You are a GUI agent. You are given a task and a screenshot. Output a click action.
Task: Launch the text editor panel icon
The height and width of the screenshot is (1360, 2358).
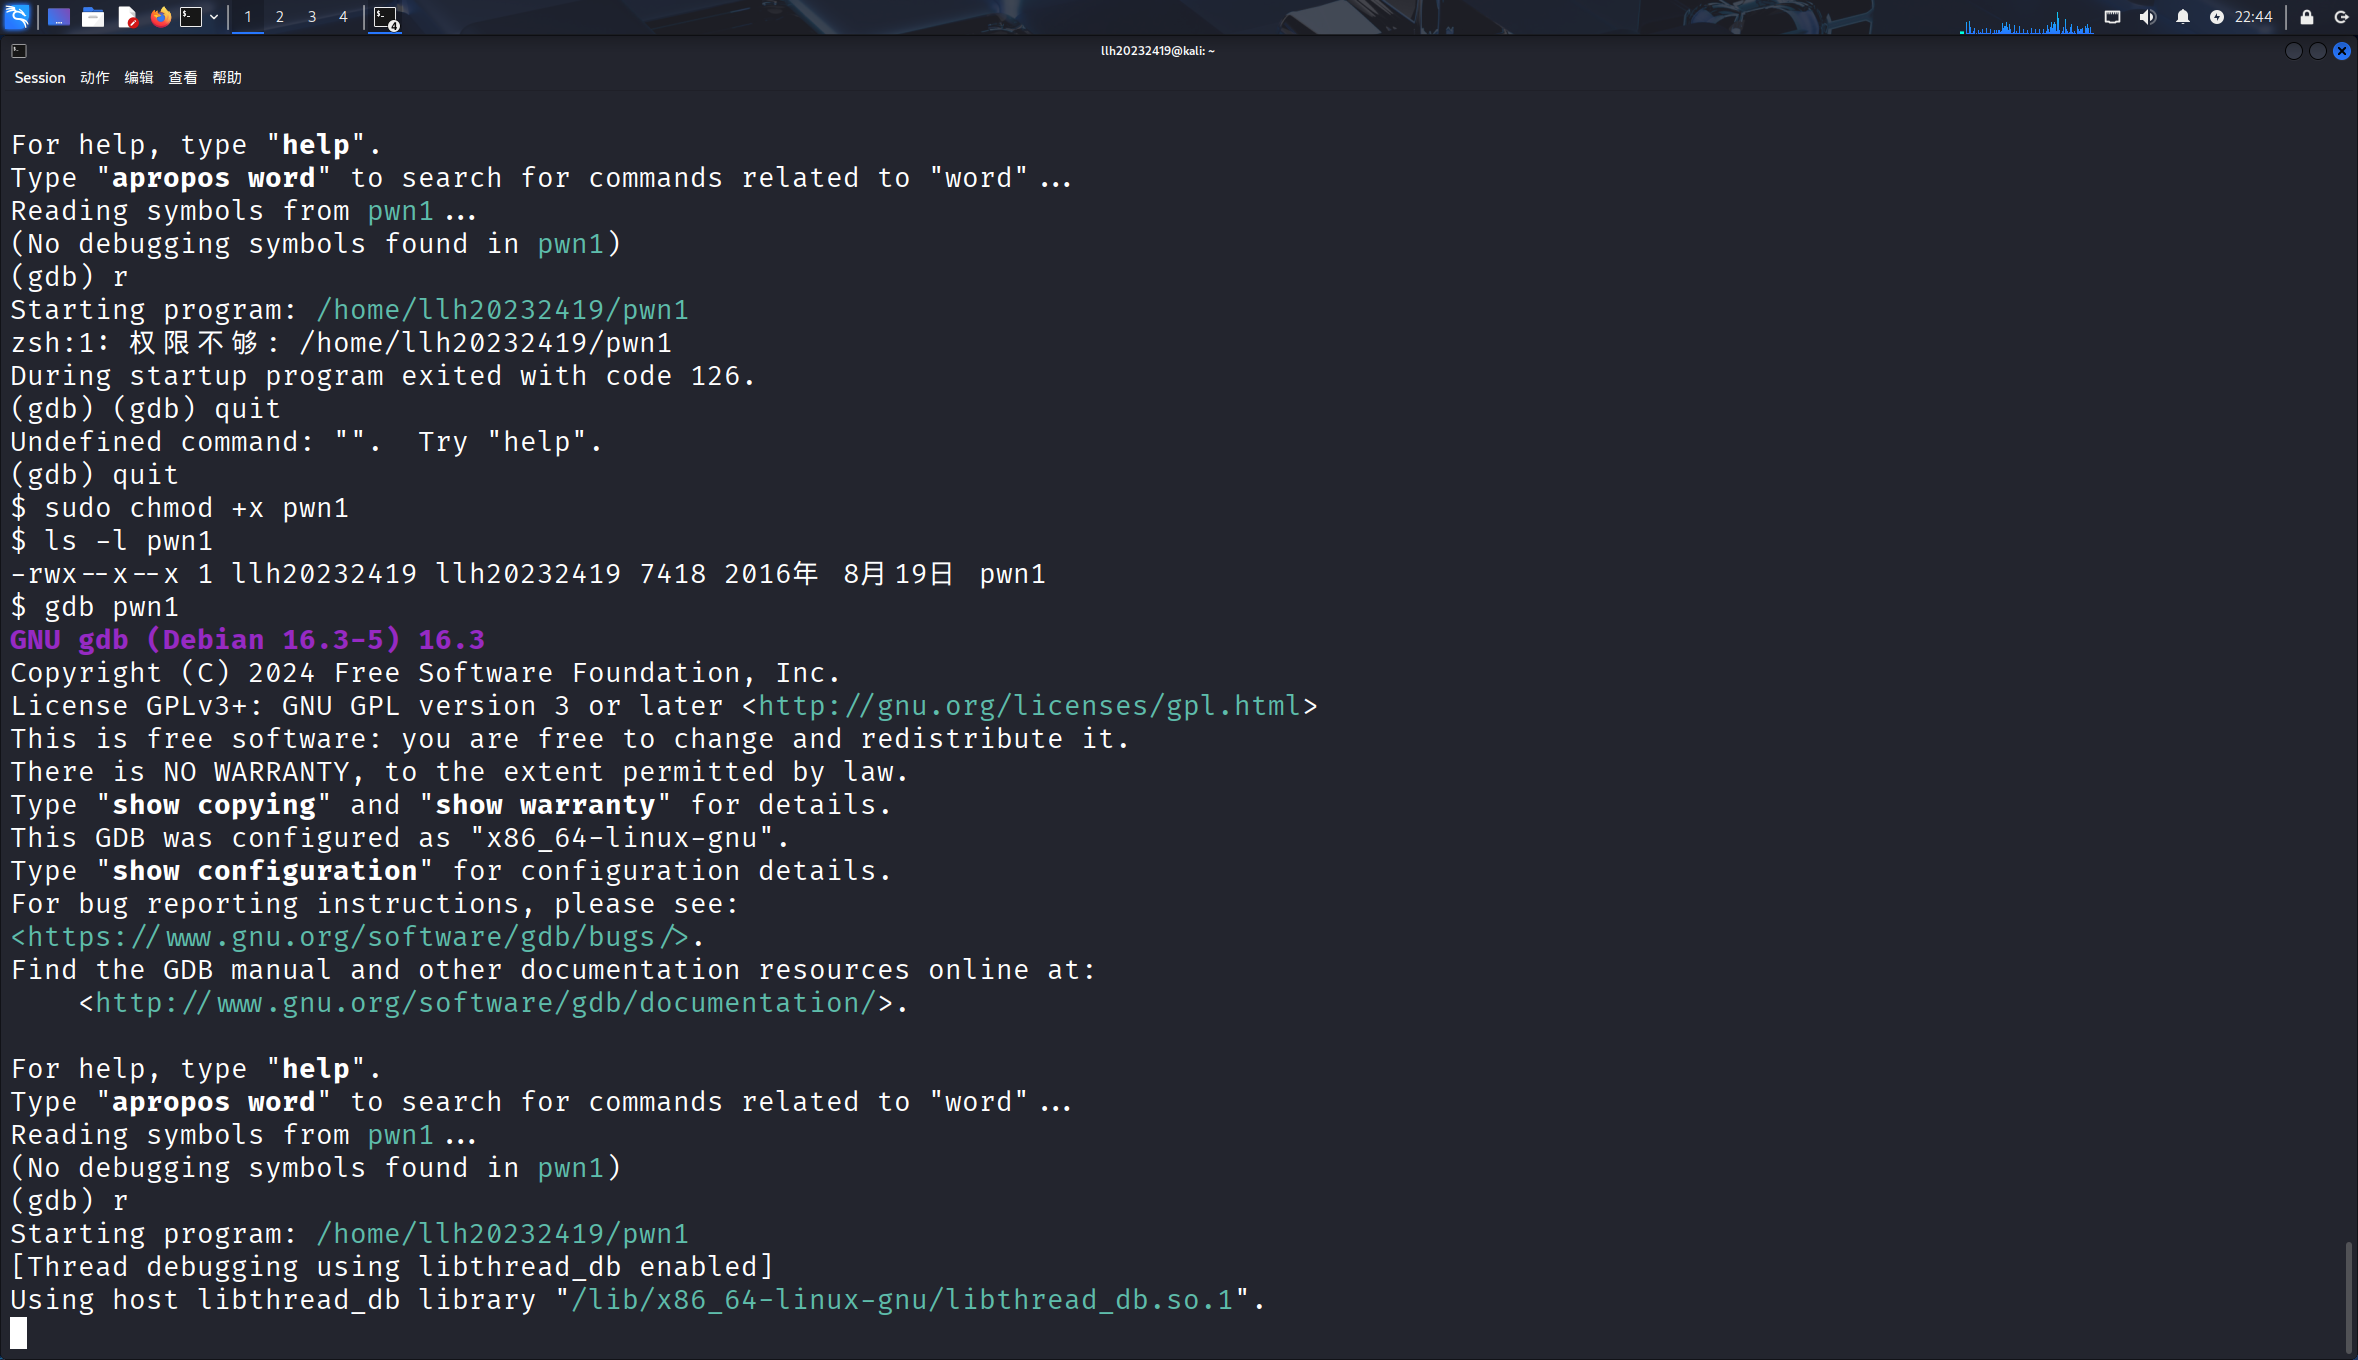[127, 17]
